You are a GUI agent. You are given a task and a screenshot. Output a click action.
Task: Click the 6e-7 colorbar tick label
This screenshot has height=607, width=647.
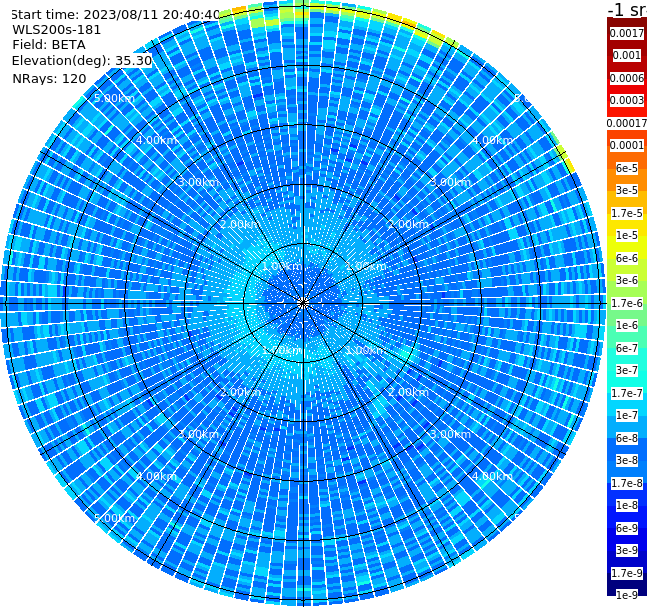[x=627, y=348]
